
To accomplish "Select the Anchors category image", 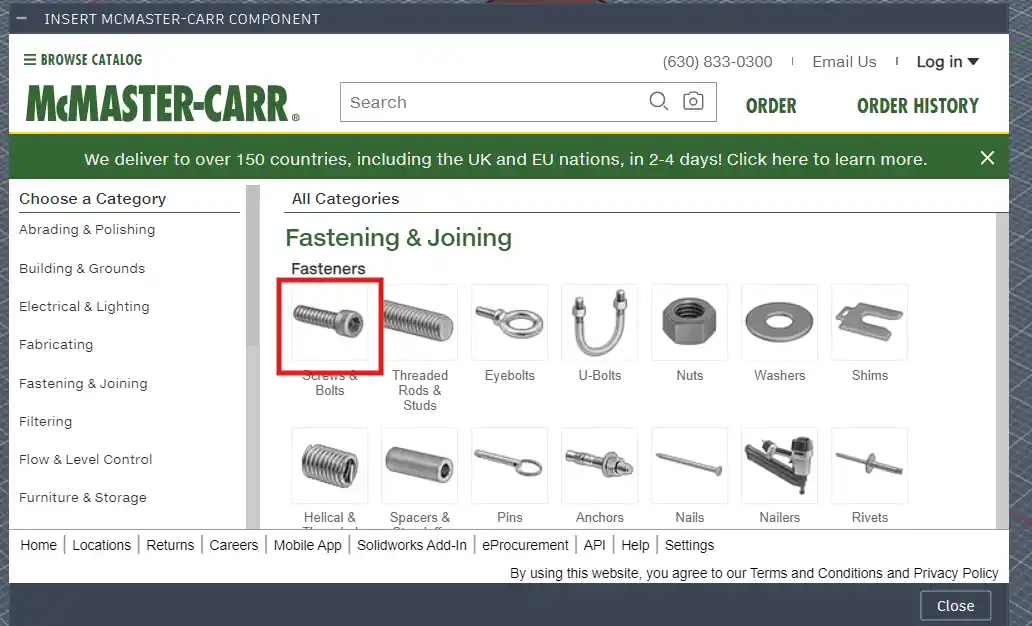I will point(600,465).
